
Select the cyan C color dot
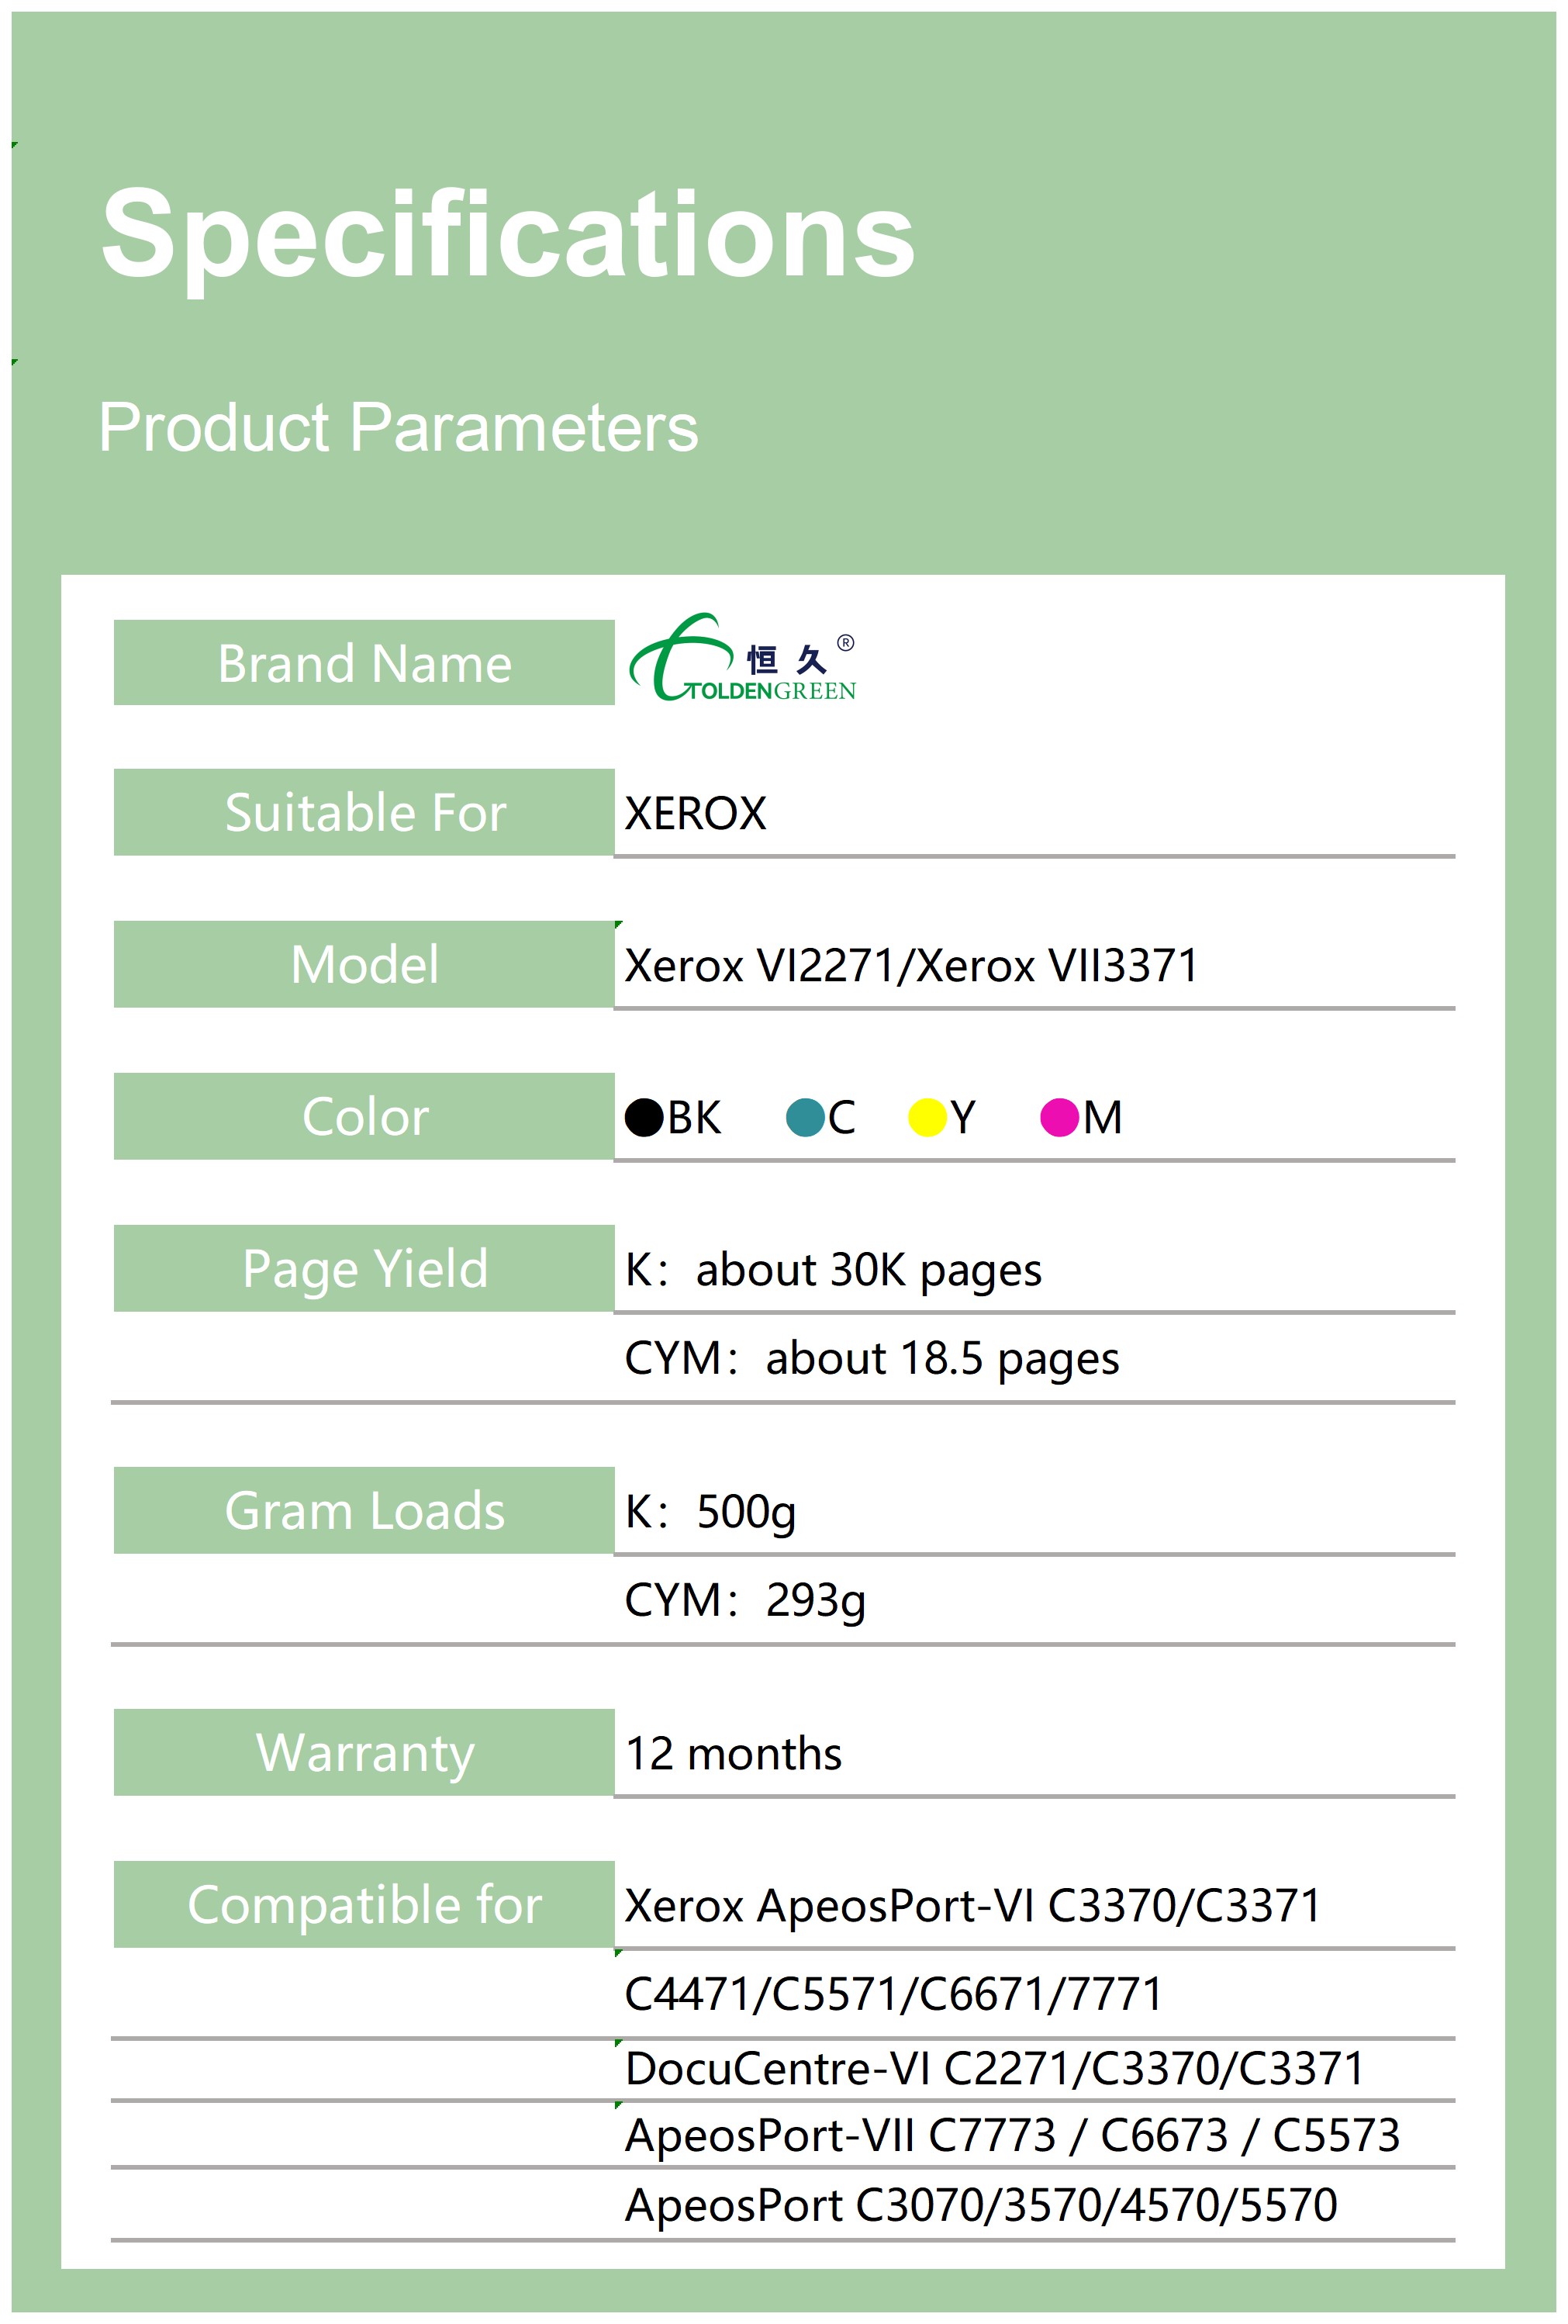pyautogui.click(x=805, y=1117)
